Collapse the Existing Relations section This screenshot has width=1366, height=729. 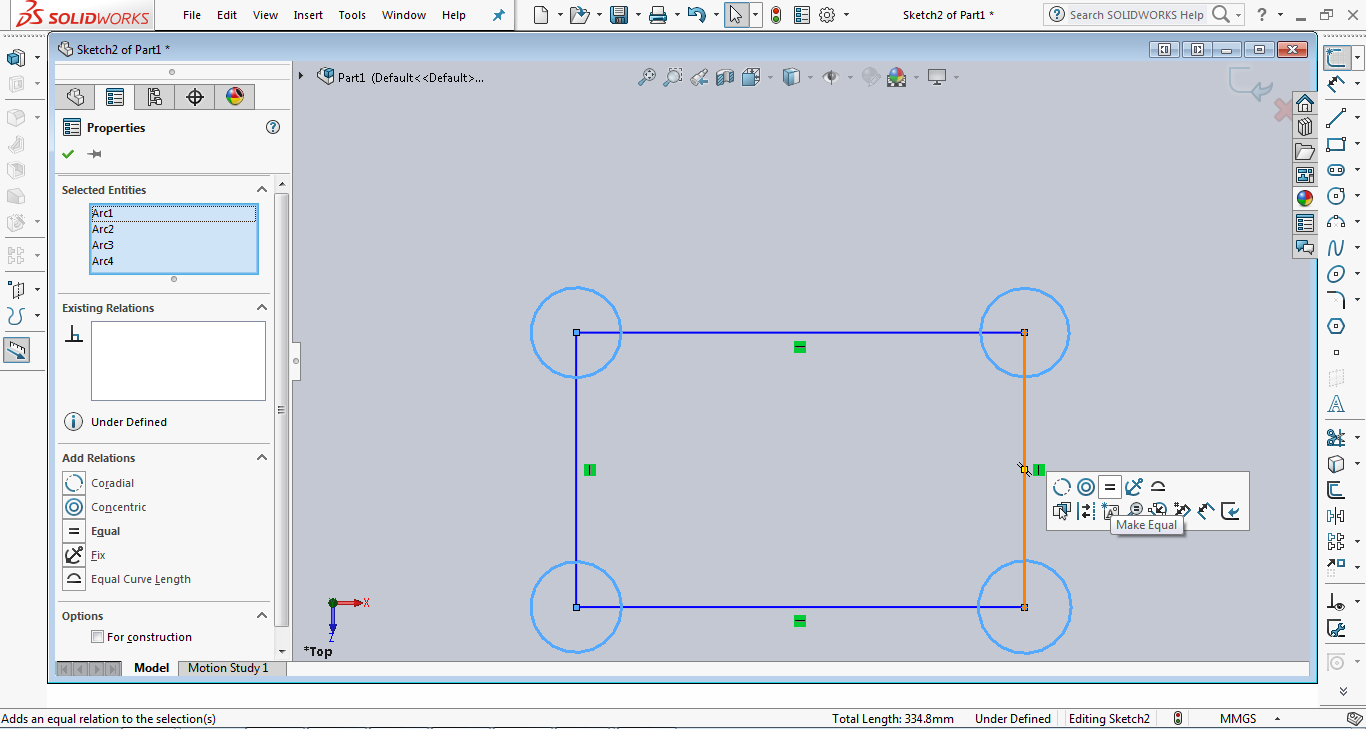[x=262, y=308]
